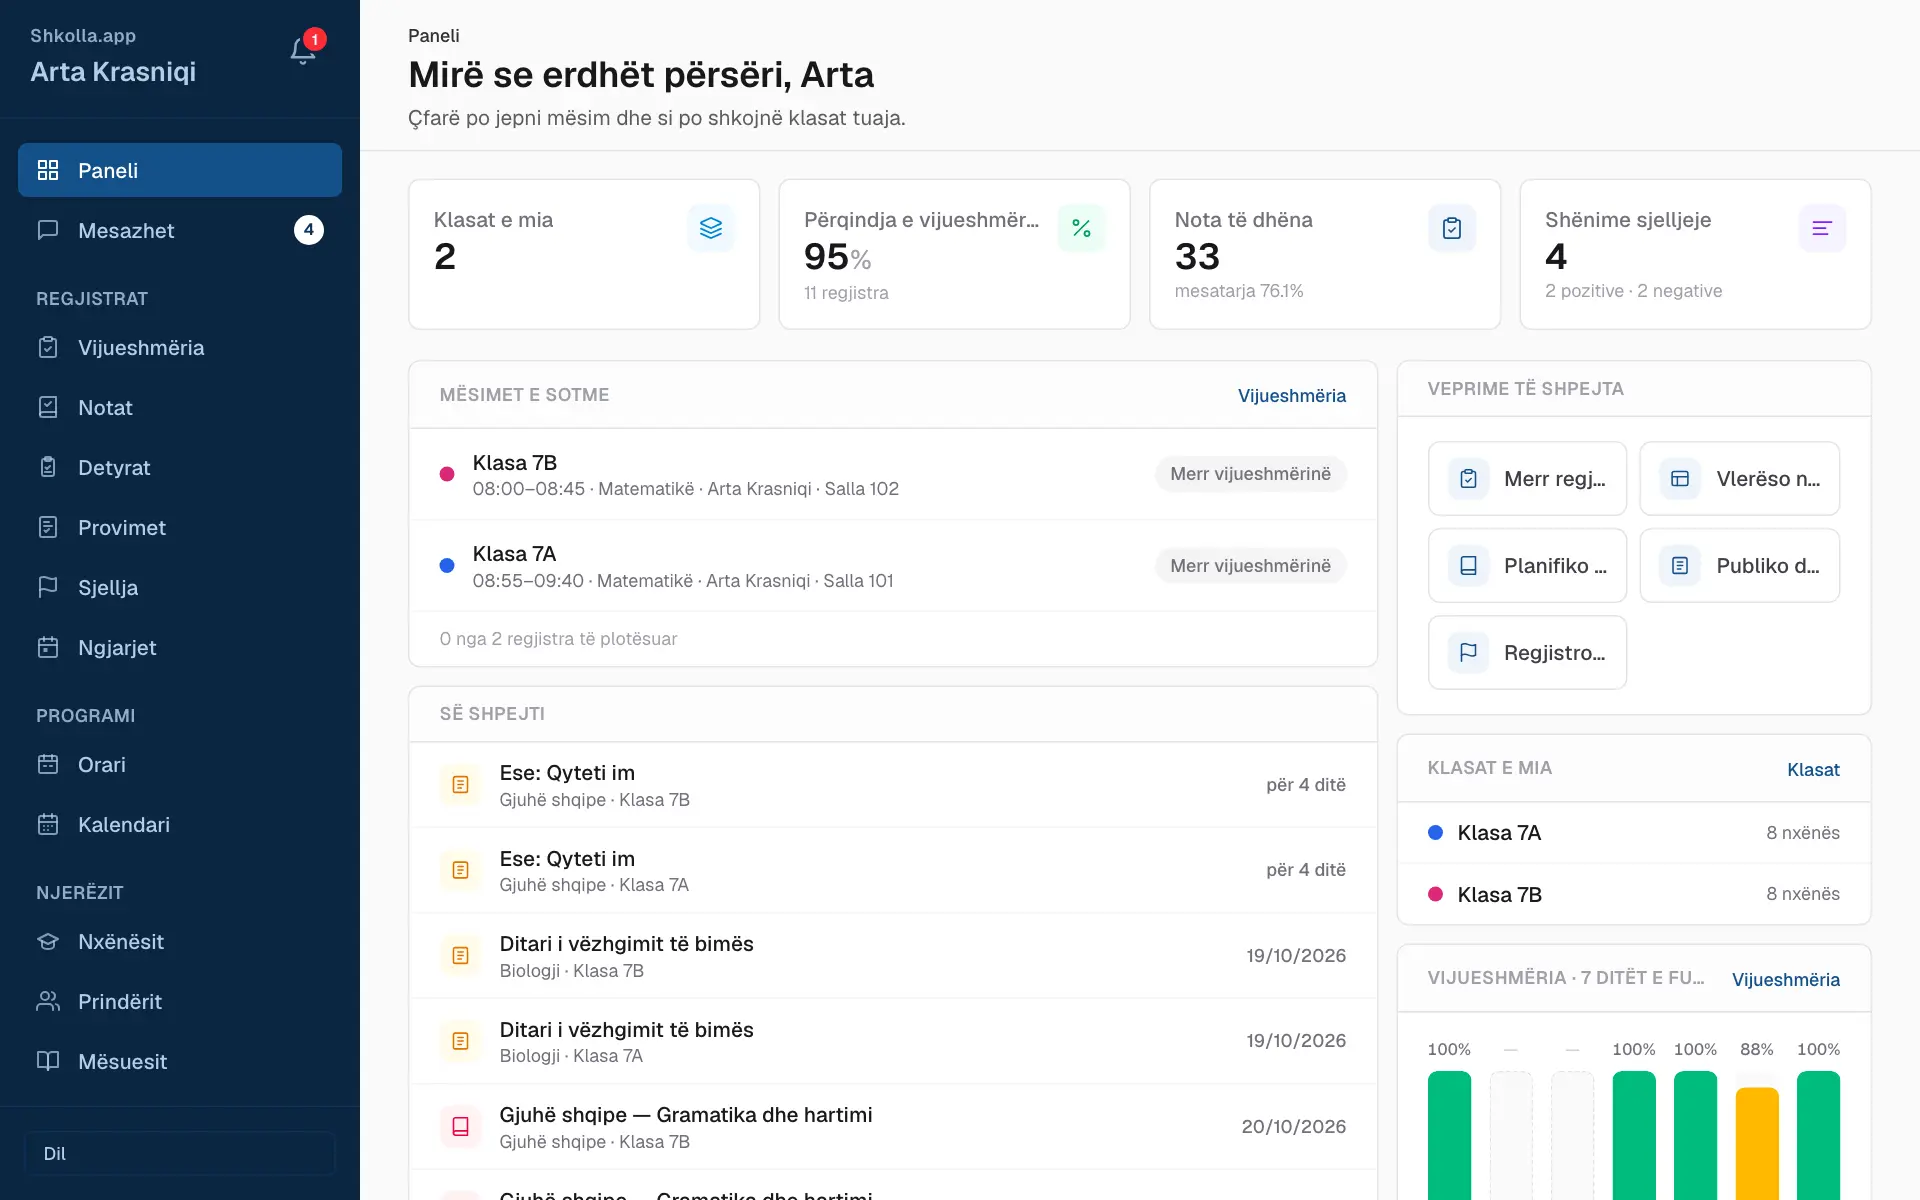Click the Regjistro quick action with flag icon

click(x=1527, y=653)
